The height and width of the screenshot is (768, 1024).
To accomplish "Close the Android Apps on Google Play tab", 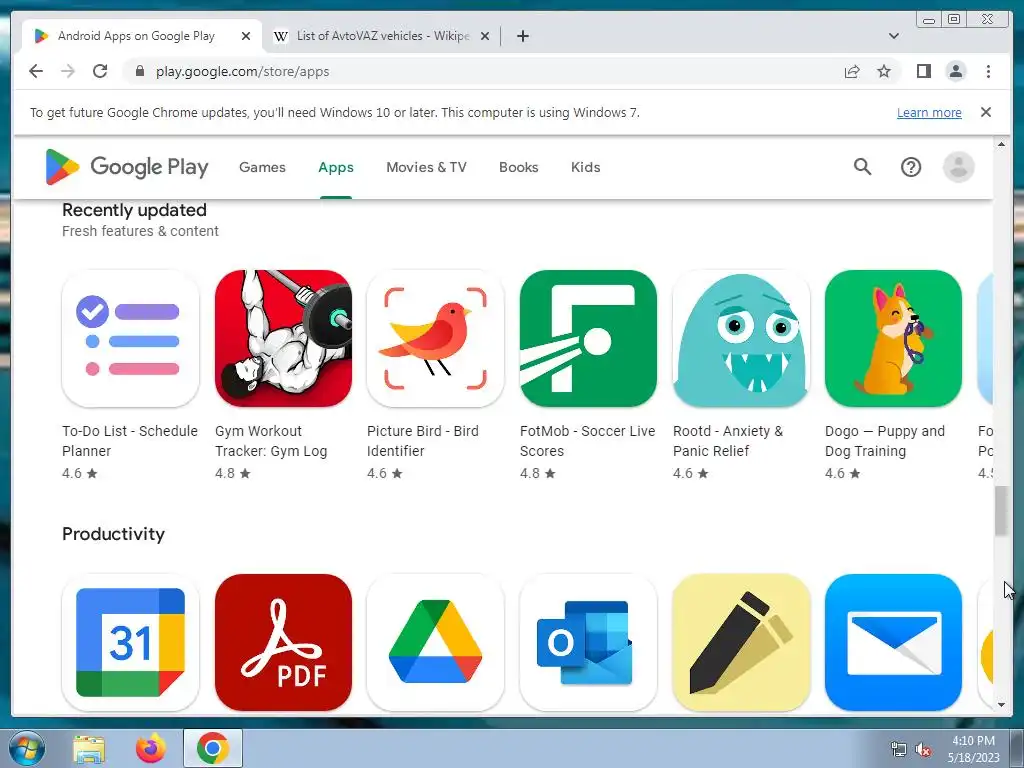I will click(x=246, y=36).
